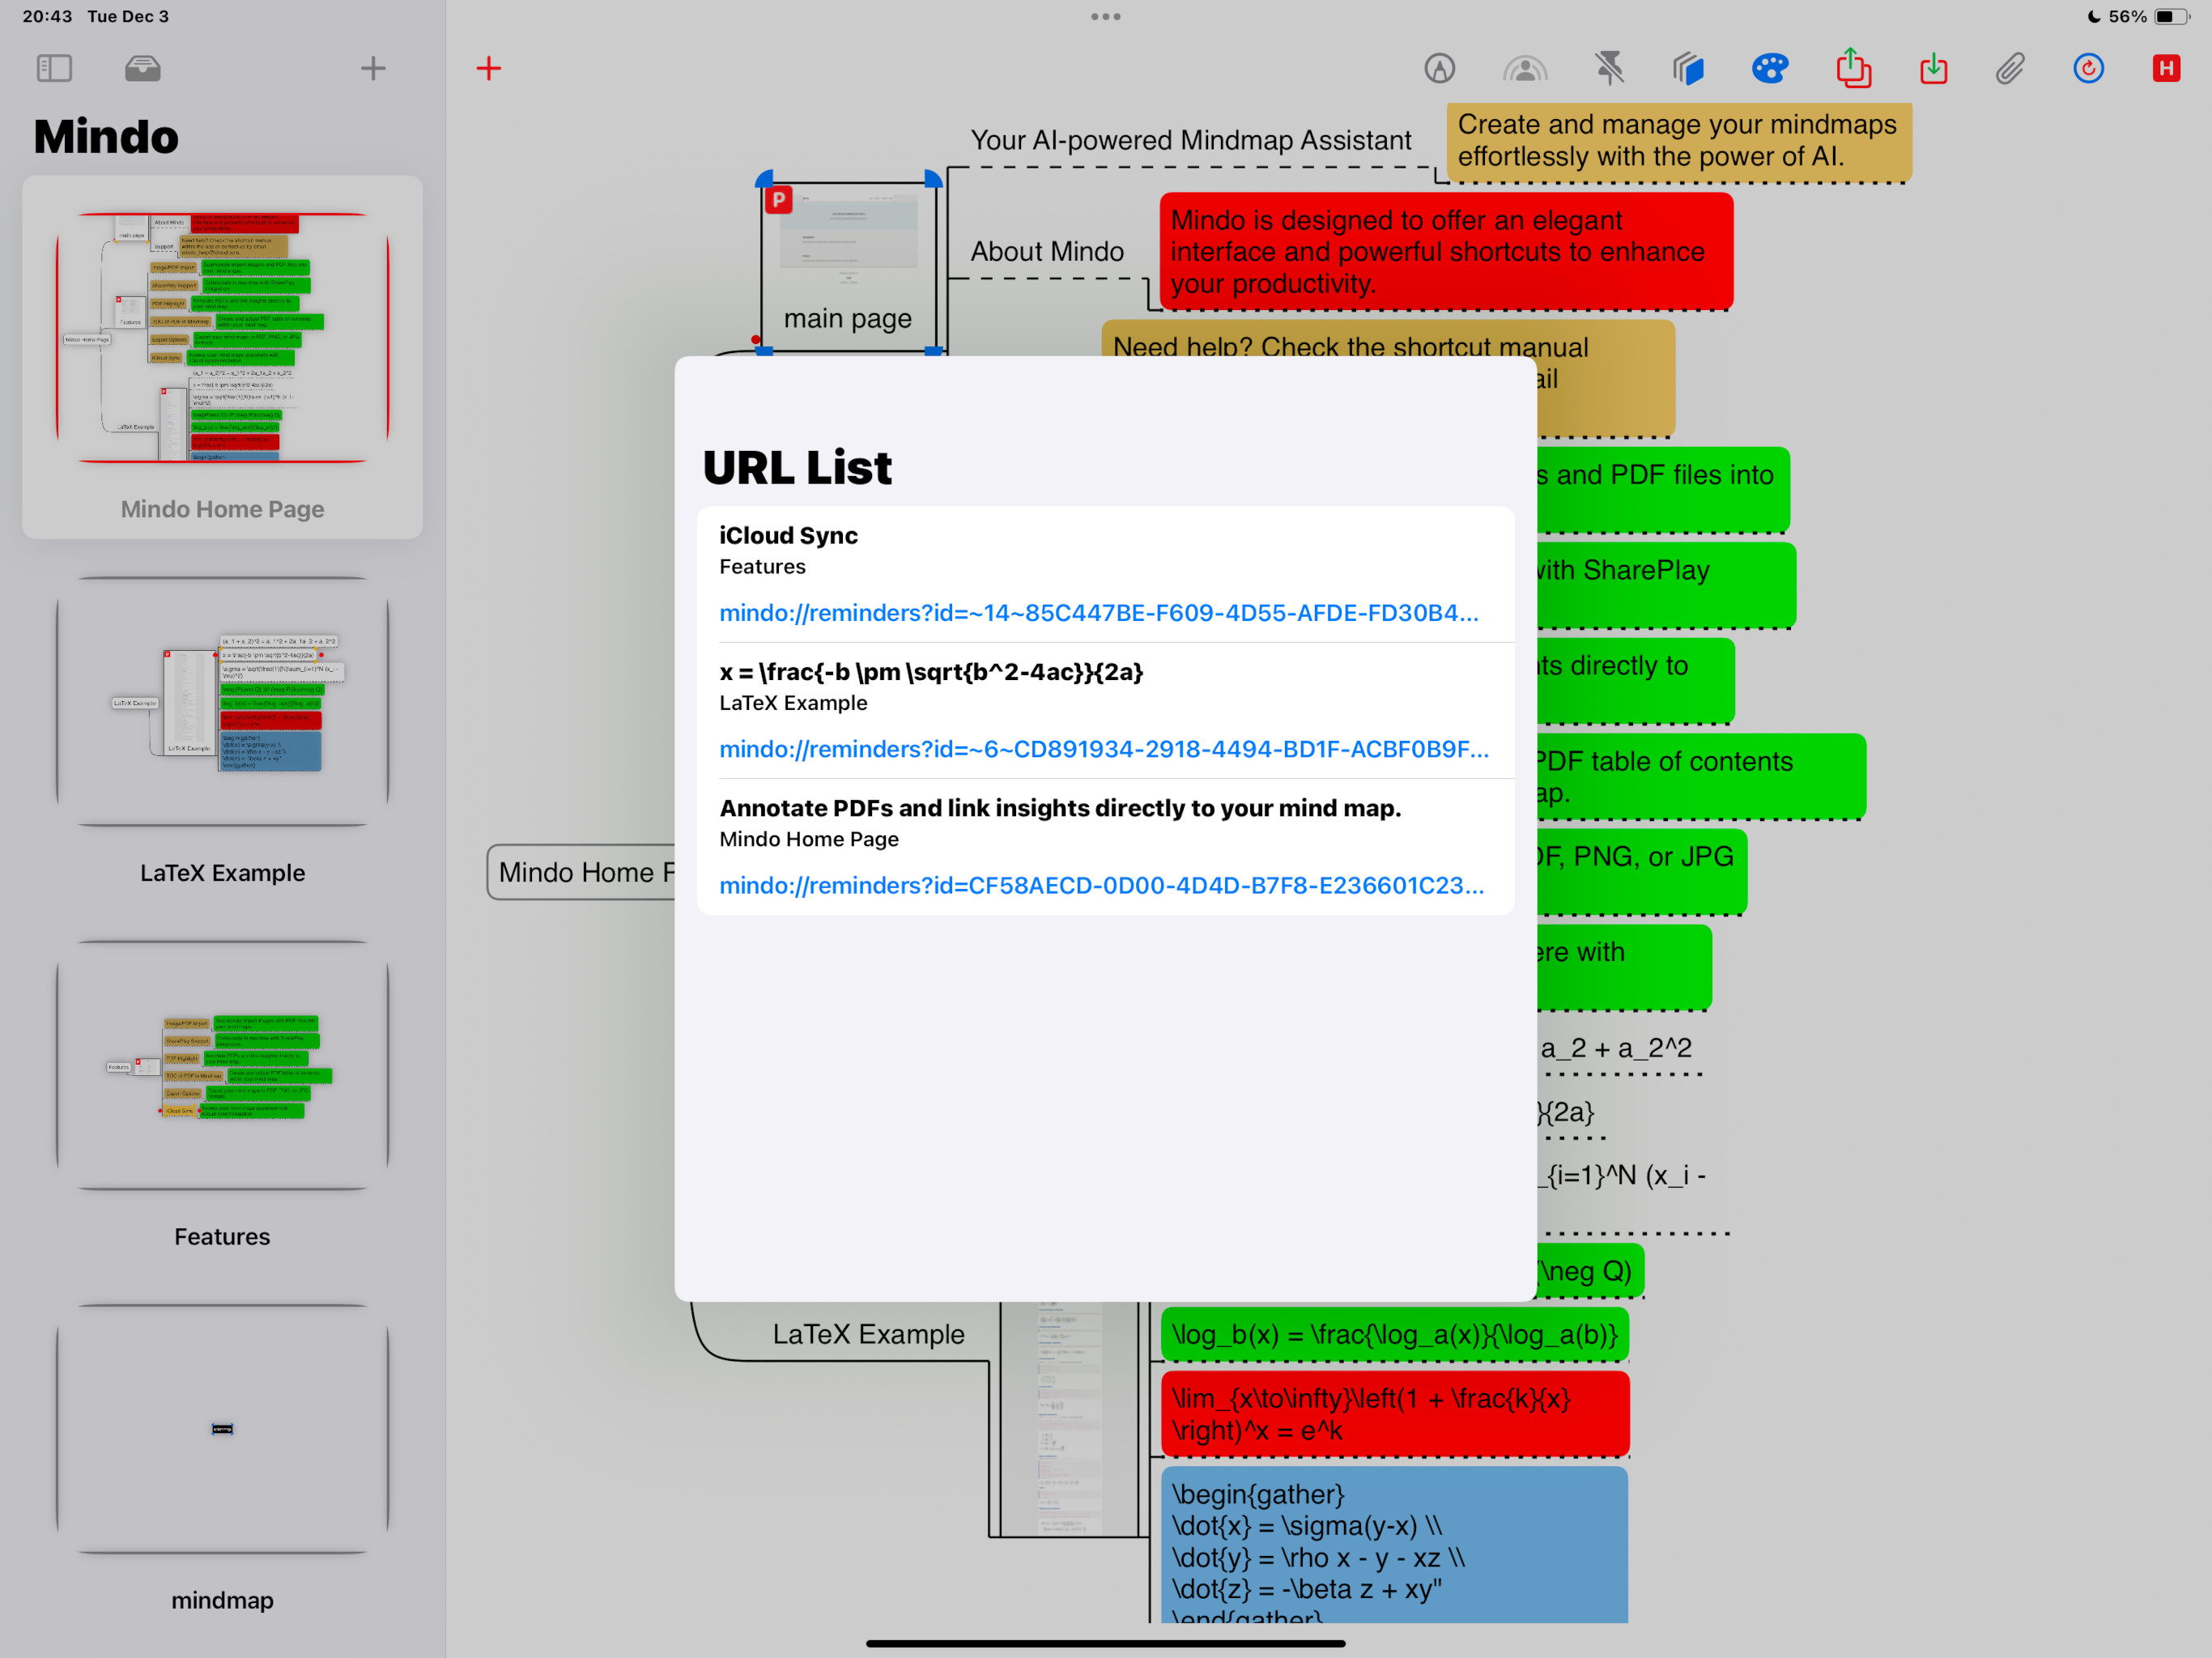
Task: Select the Features mindmap thumbnail
Action: 222,1066
